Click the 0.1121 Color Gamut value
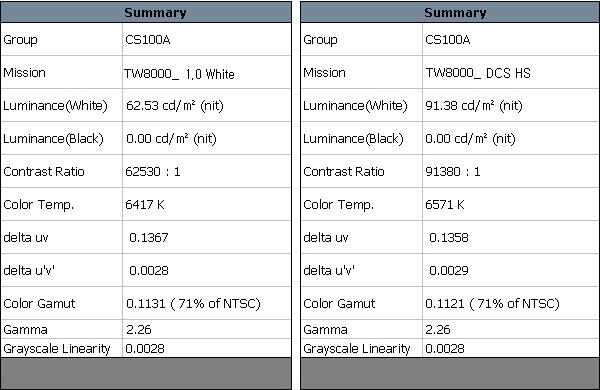The height and width of the screenshot is (390, 600). [445, 304]
